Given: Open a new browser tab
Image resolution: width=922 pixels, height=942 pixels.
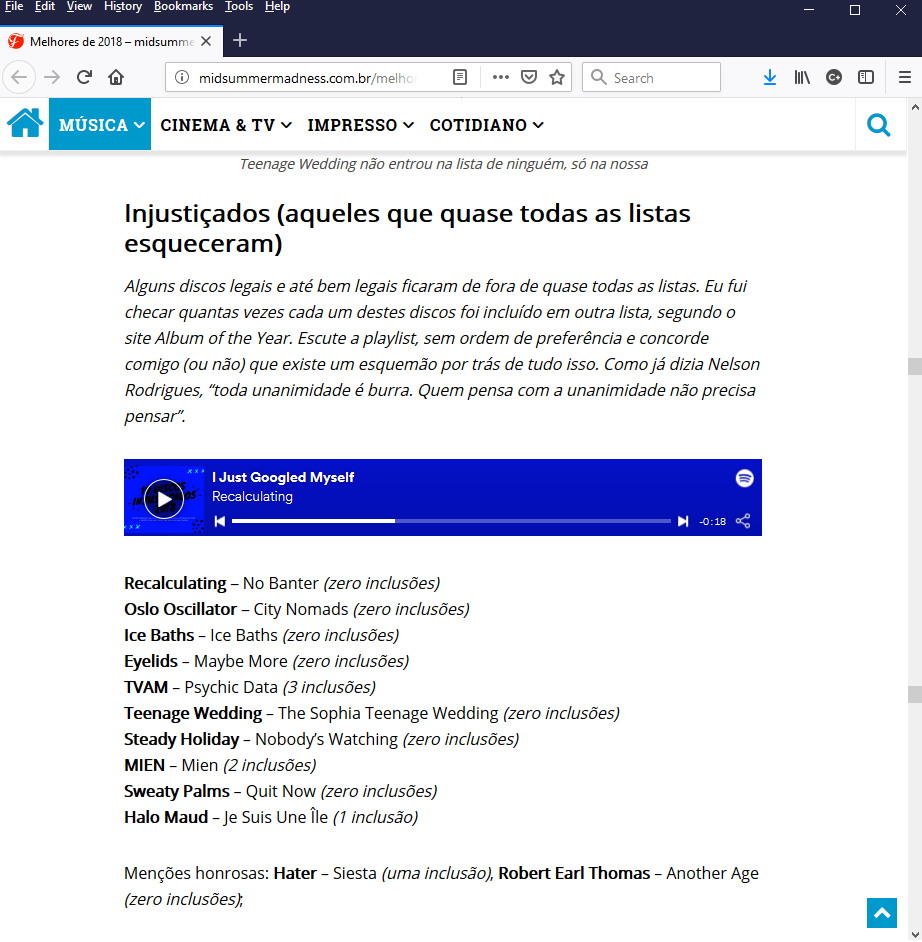Looking at the screenshot, I should (240, 41).
